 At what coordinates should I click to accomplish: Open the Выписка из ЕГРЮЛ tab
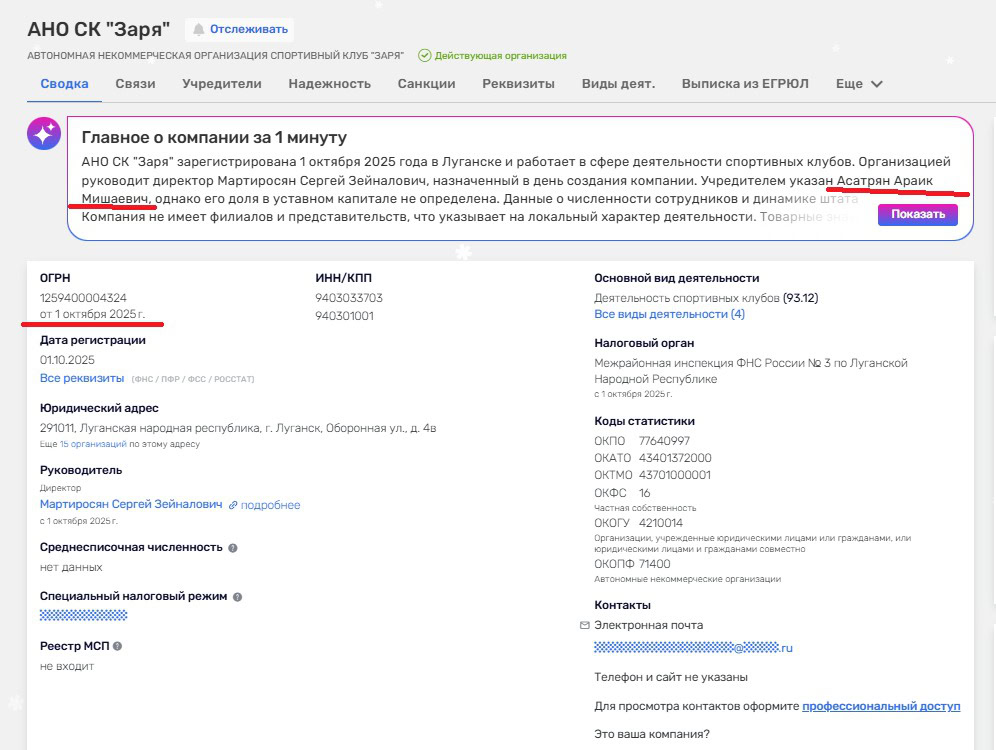(x=745, y=84)
